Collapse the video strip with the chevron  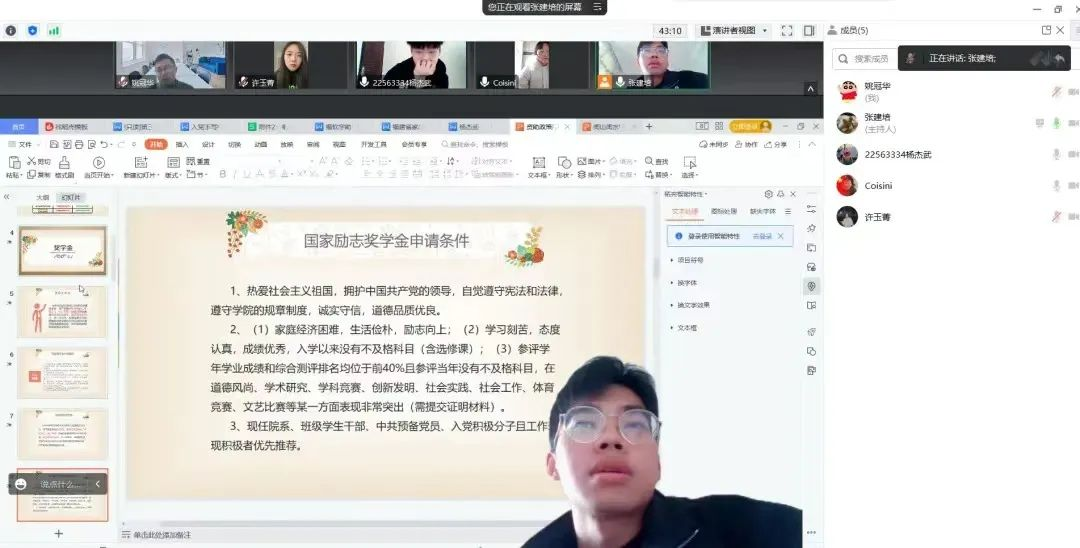(x=810, y=88)
